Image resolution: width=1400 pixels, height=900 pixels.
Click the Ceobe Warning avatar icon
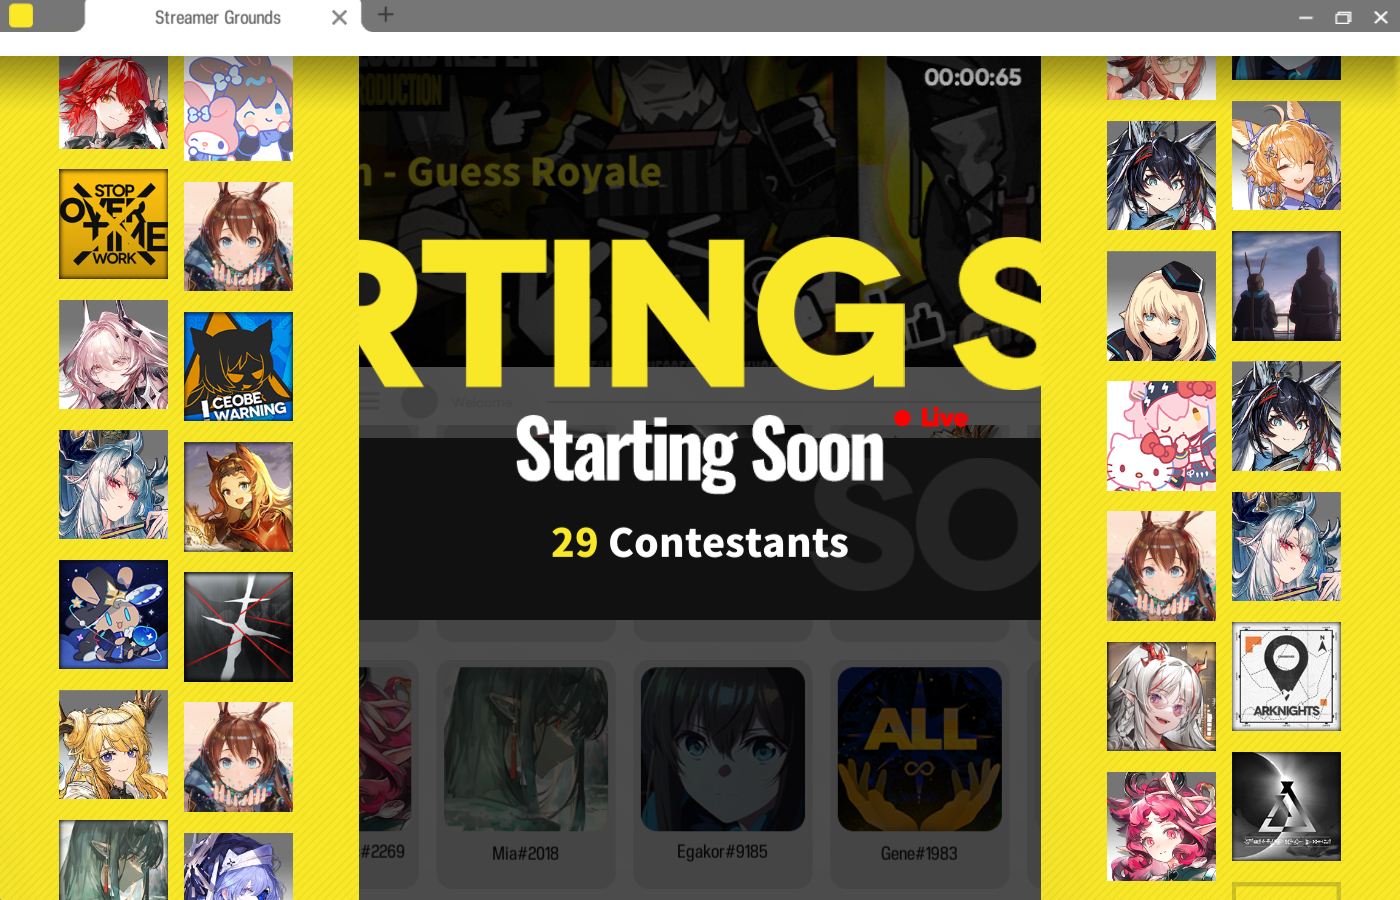[x=238, y=367]
